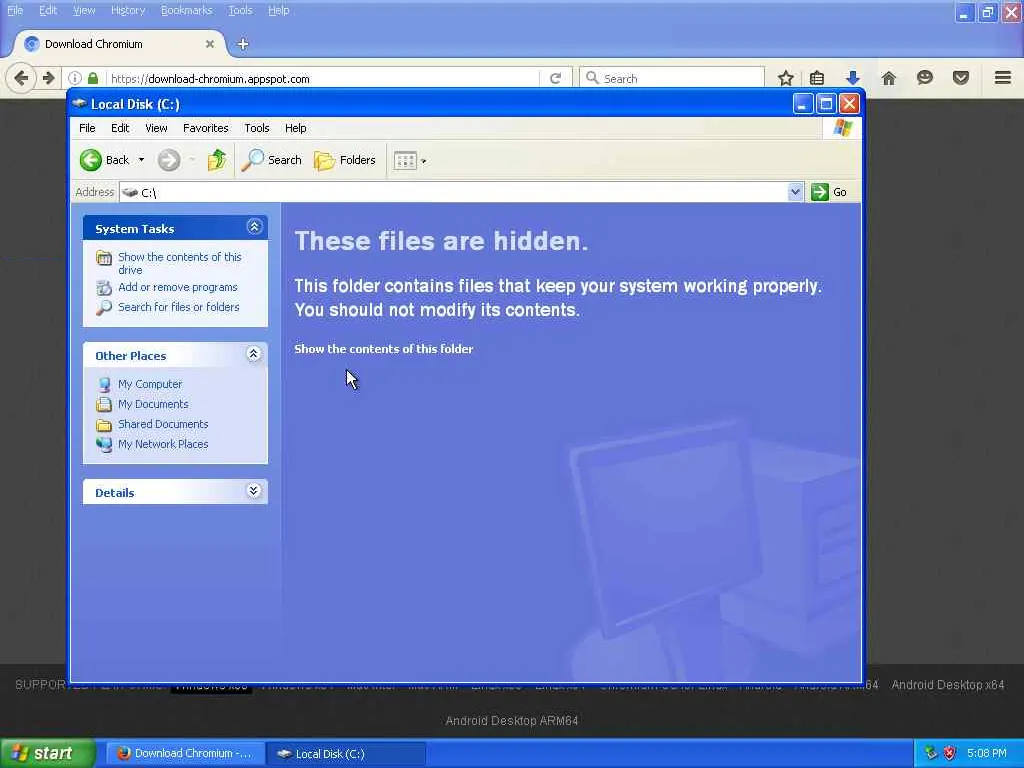Open My Network Places link
1024x768 pixels.
(x=163, y=443)
